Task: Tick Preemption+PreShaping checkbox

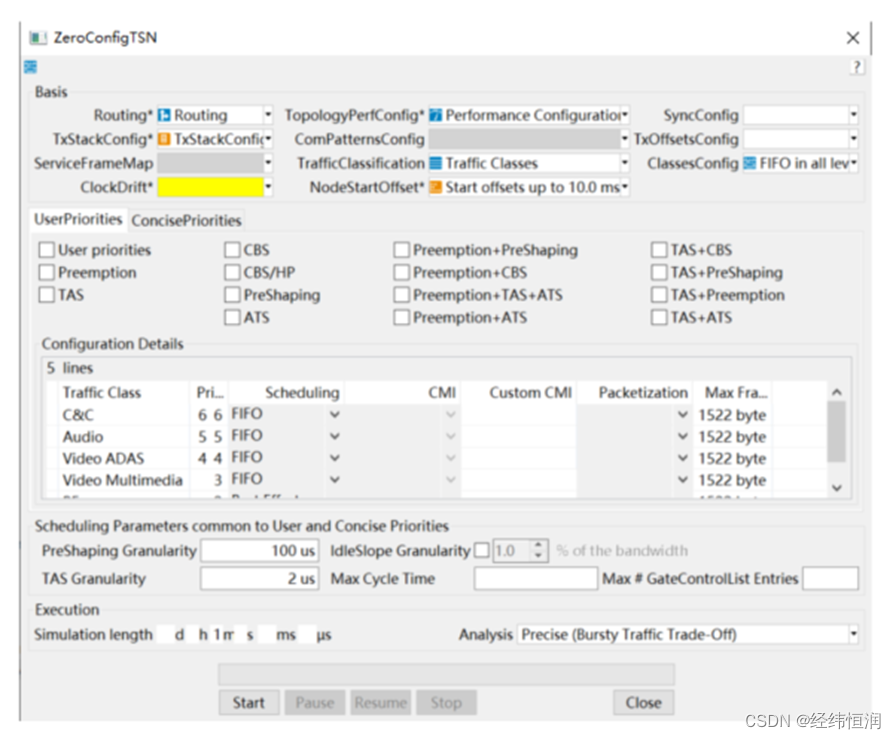Action: 402,250
